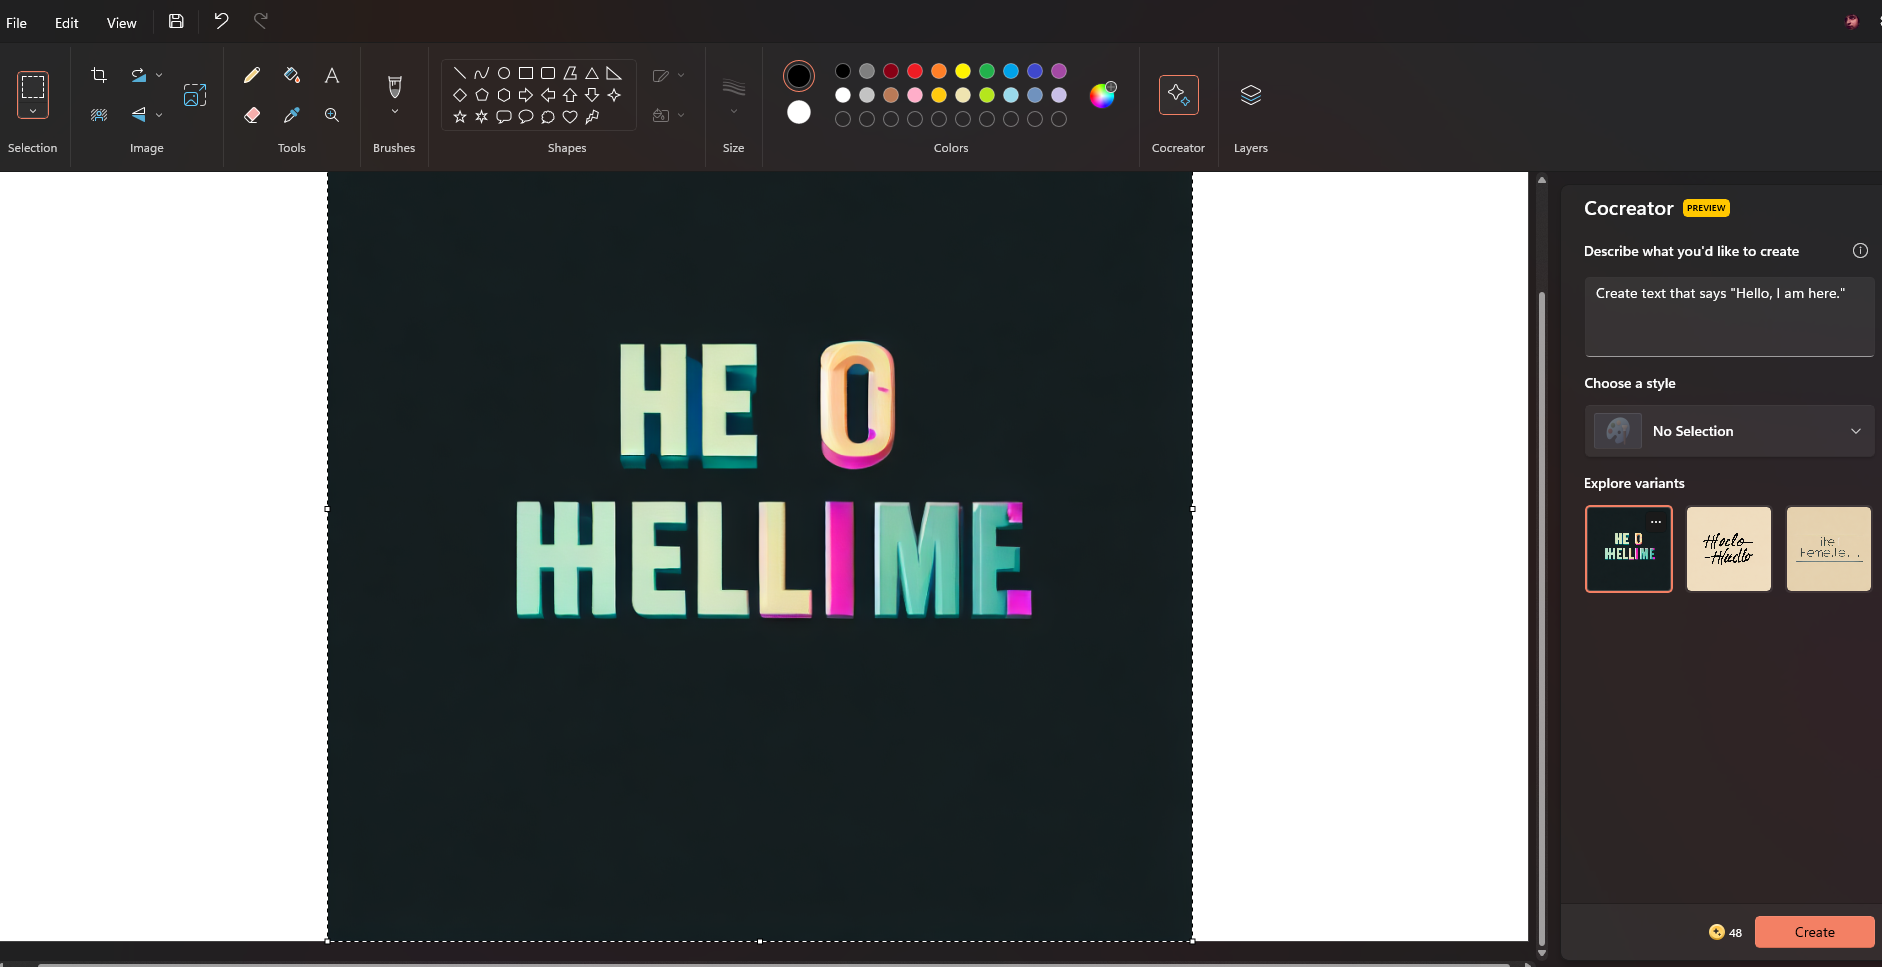Select the cursive script variant thumbnail
1882x967 pixels.
(x=1729, y=549)
